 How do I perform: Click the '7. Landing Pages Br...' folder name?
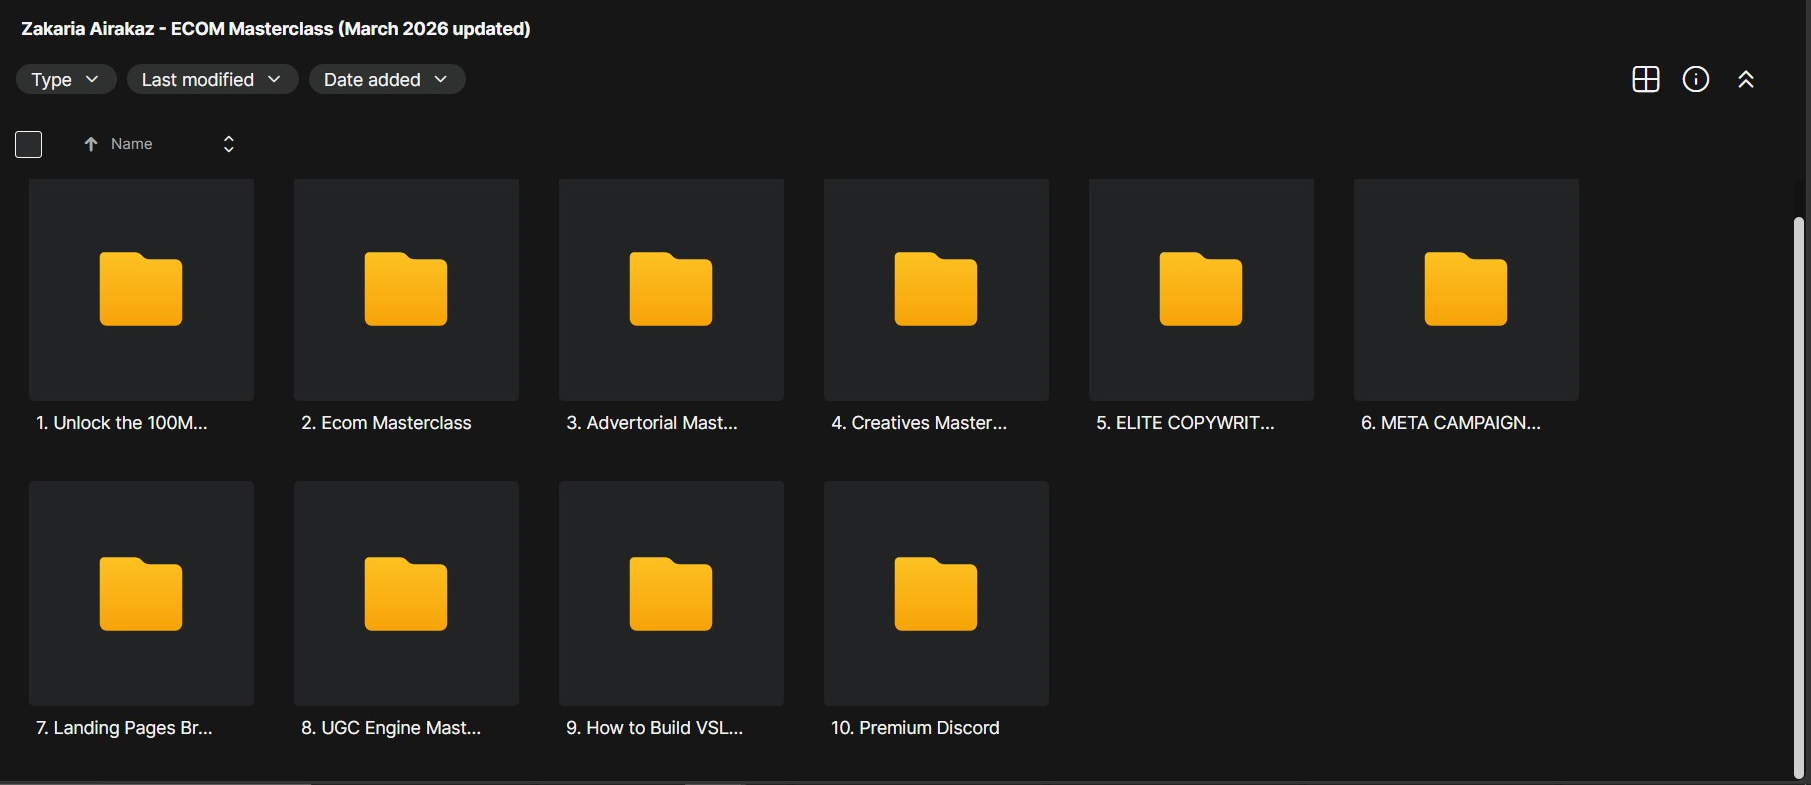pos(124,728)
